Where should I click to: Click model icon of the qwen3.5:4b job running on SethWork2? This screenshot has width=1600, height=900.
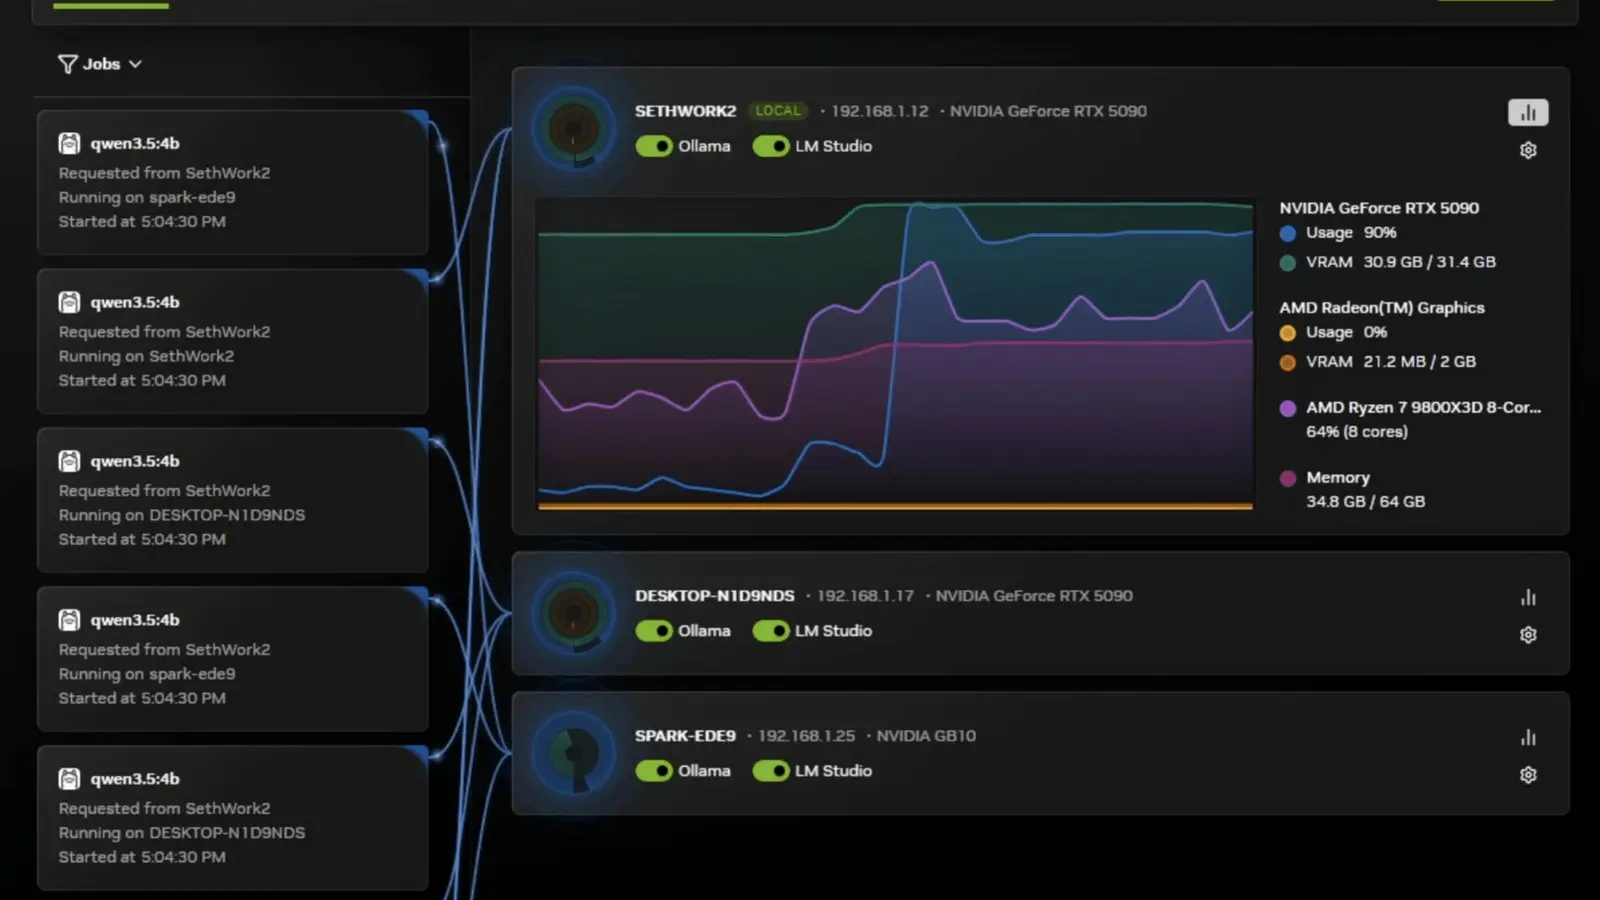pyautogui.click(x=69, y=302)
